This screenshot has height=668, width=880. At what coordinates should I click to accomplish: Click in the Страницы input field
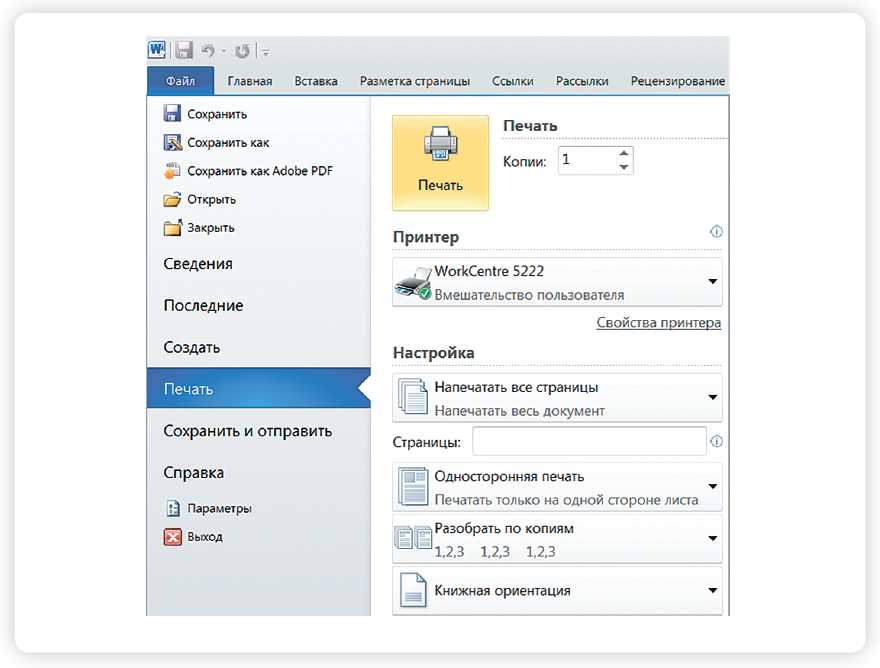[589, 441]
